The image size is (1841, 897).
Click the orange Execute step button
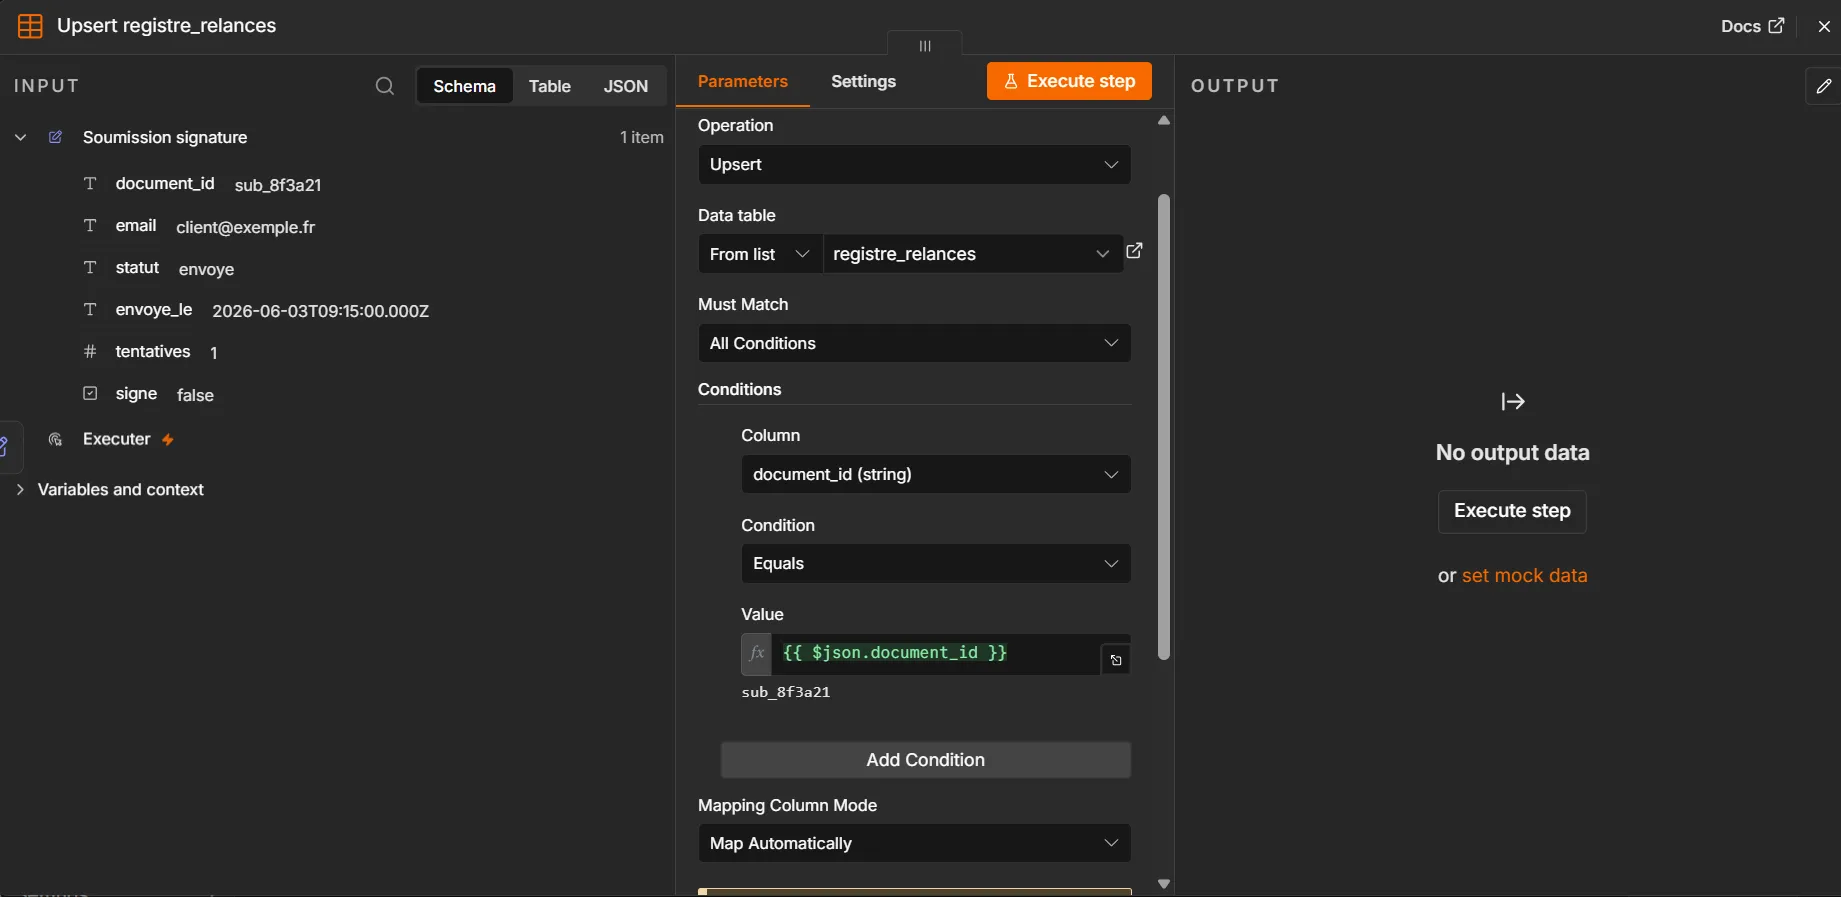pos(1069,81)
